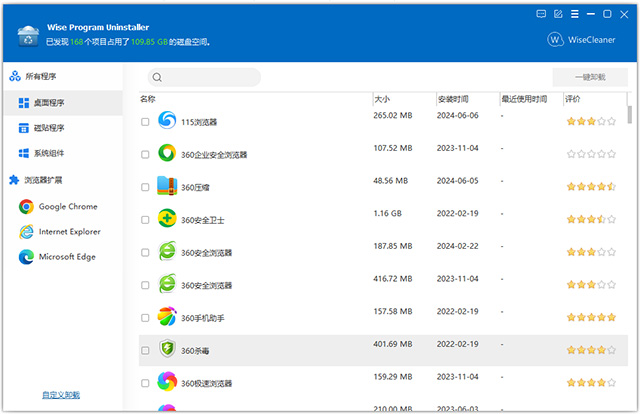Check the box for 360企业安全浏览器

(145, 154)
